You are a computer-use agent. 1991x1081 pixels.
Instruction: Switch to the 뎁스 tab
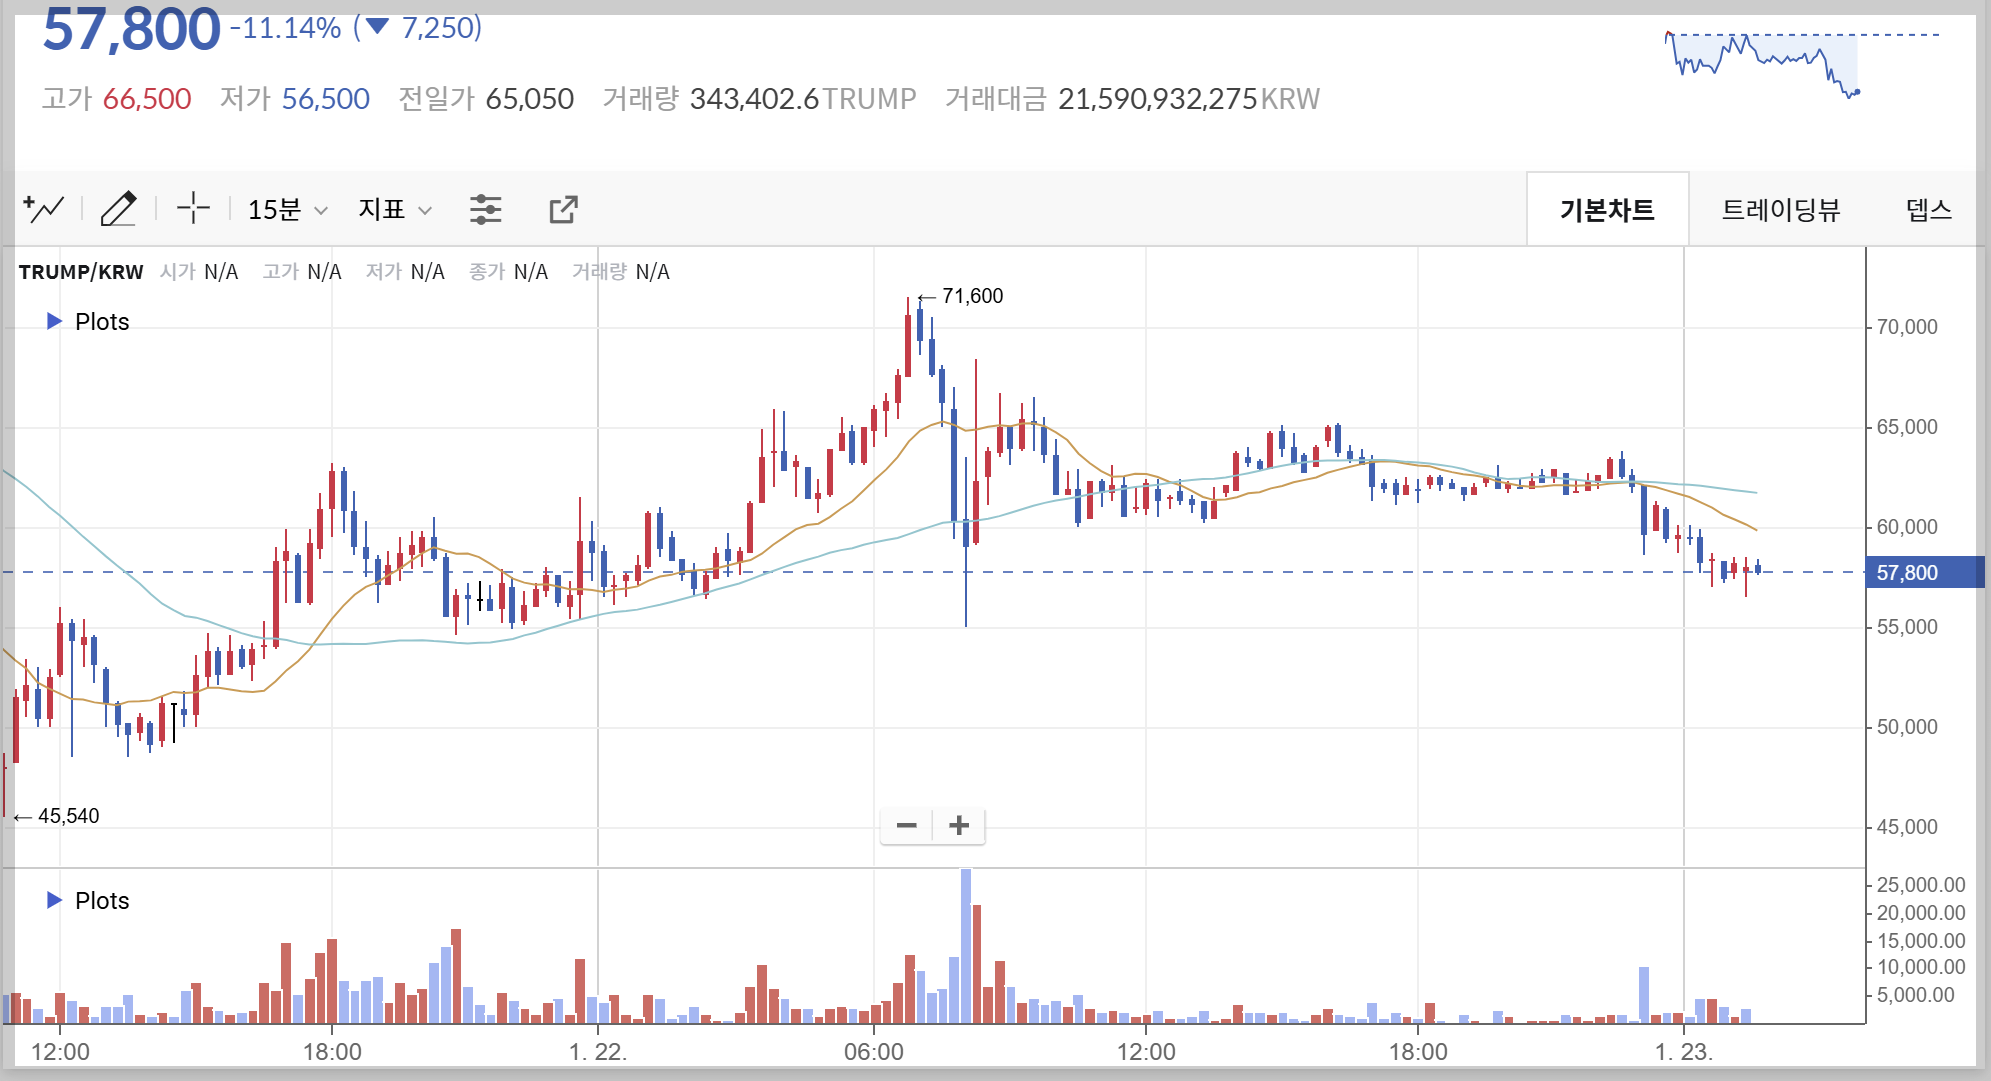1928,210
